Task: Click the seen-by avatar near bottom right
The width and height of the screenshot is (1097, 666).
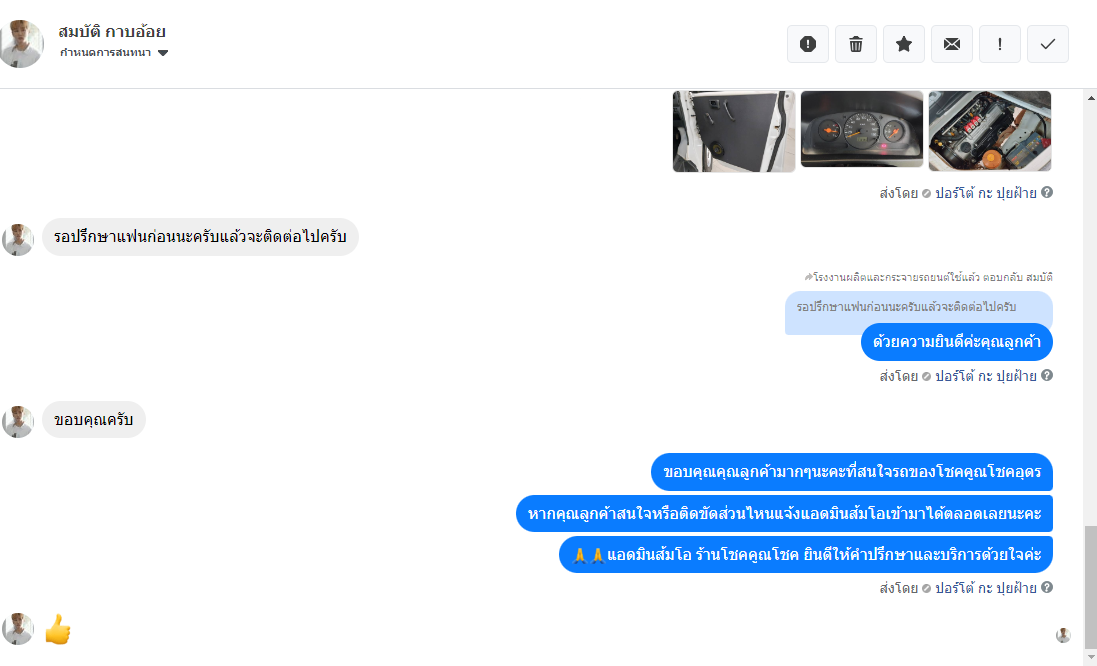Action: point(1063,635)
